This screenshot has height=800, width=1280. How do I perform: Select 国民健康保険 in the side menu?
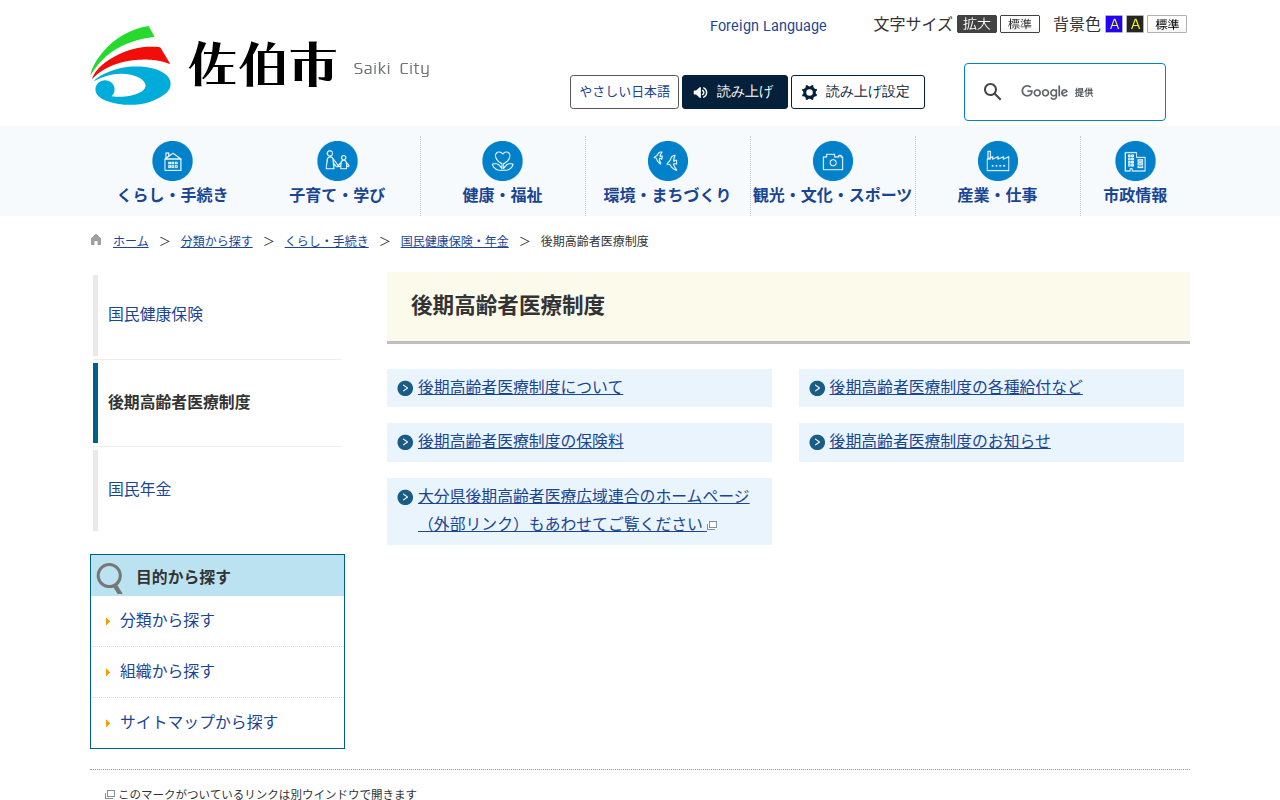(x=156, y=314)
